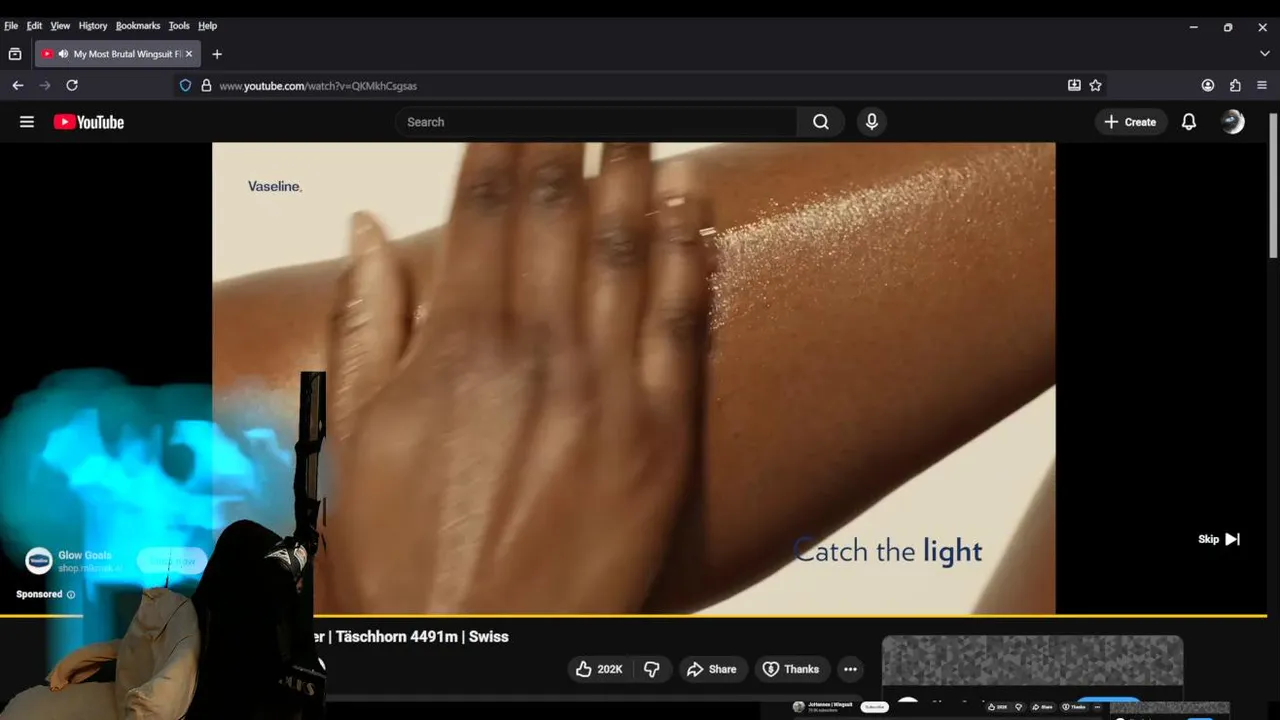Image resolution: width=1280 pixels, height=720 pixels.
Task: Open more actions three-dot menu
Action: [x=850, y=669]
